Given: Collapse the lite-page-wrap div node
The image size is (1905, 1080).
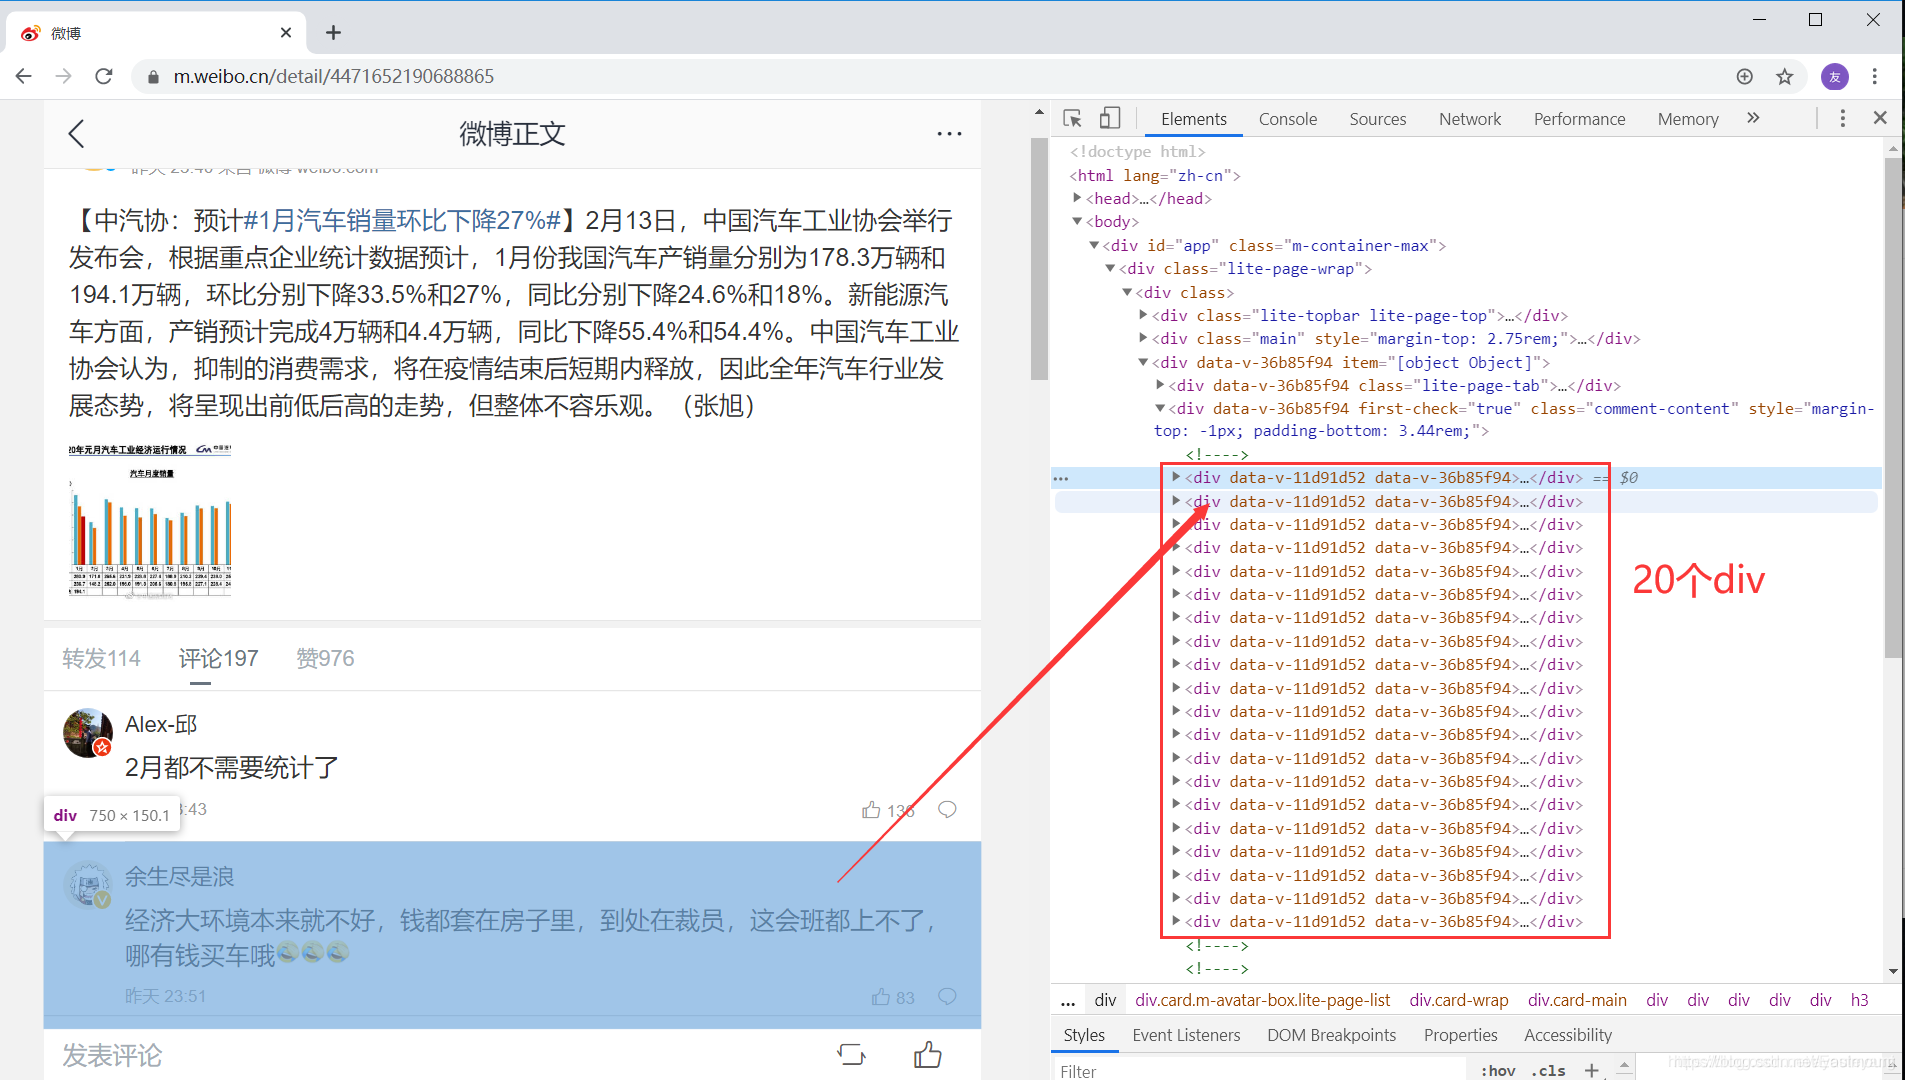Looking at the screenshot, I should pos(1110,268).
